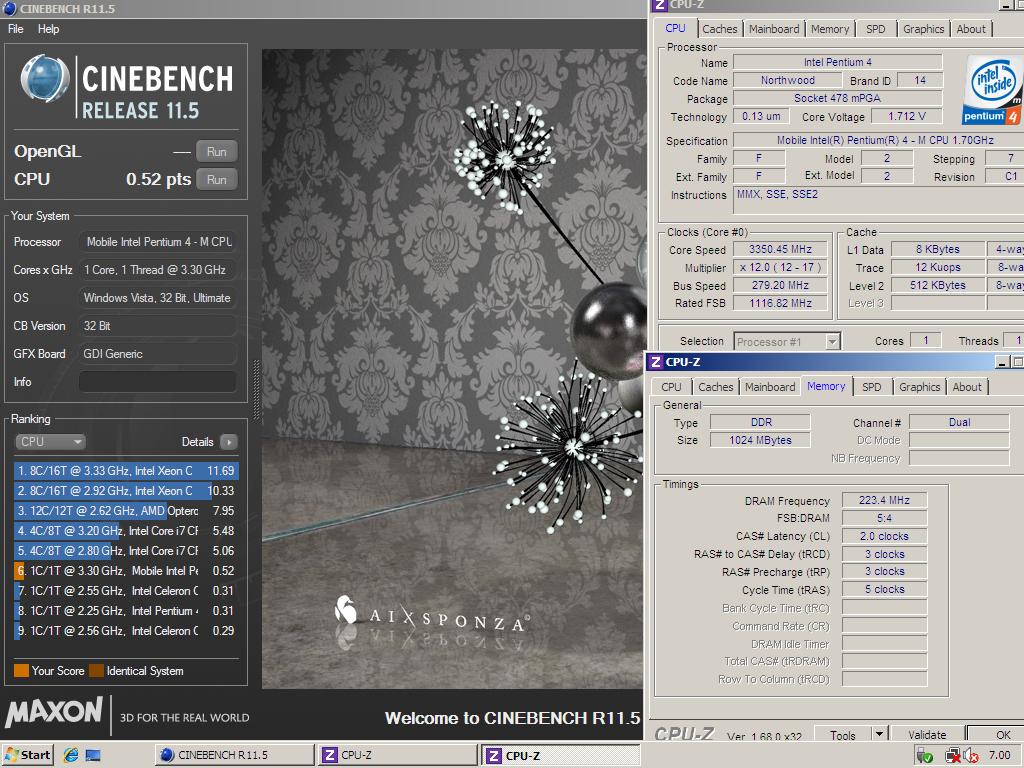Viewport: 1024px width, 768px height.
Task: Switch to Mainboard tab in lower CPU-Z window
Action: 770,387
